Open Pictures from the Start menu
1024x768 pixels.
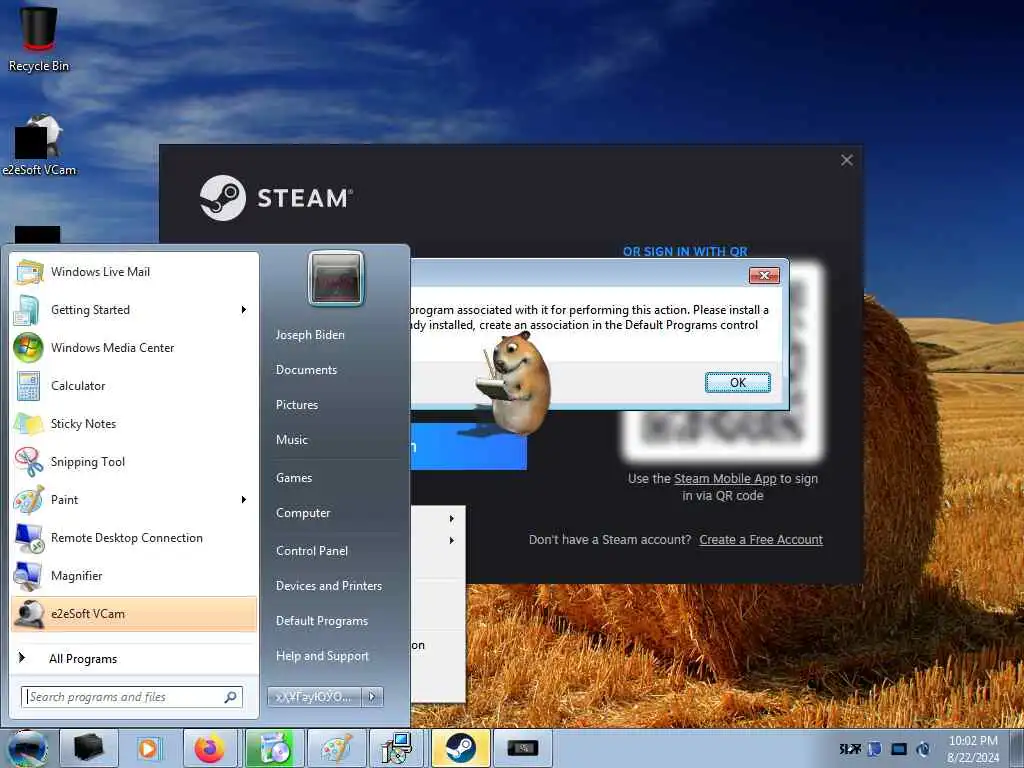pyautogui.click(x=297, y=405)
